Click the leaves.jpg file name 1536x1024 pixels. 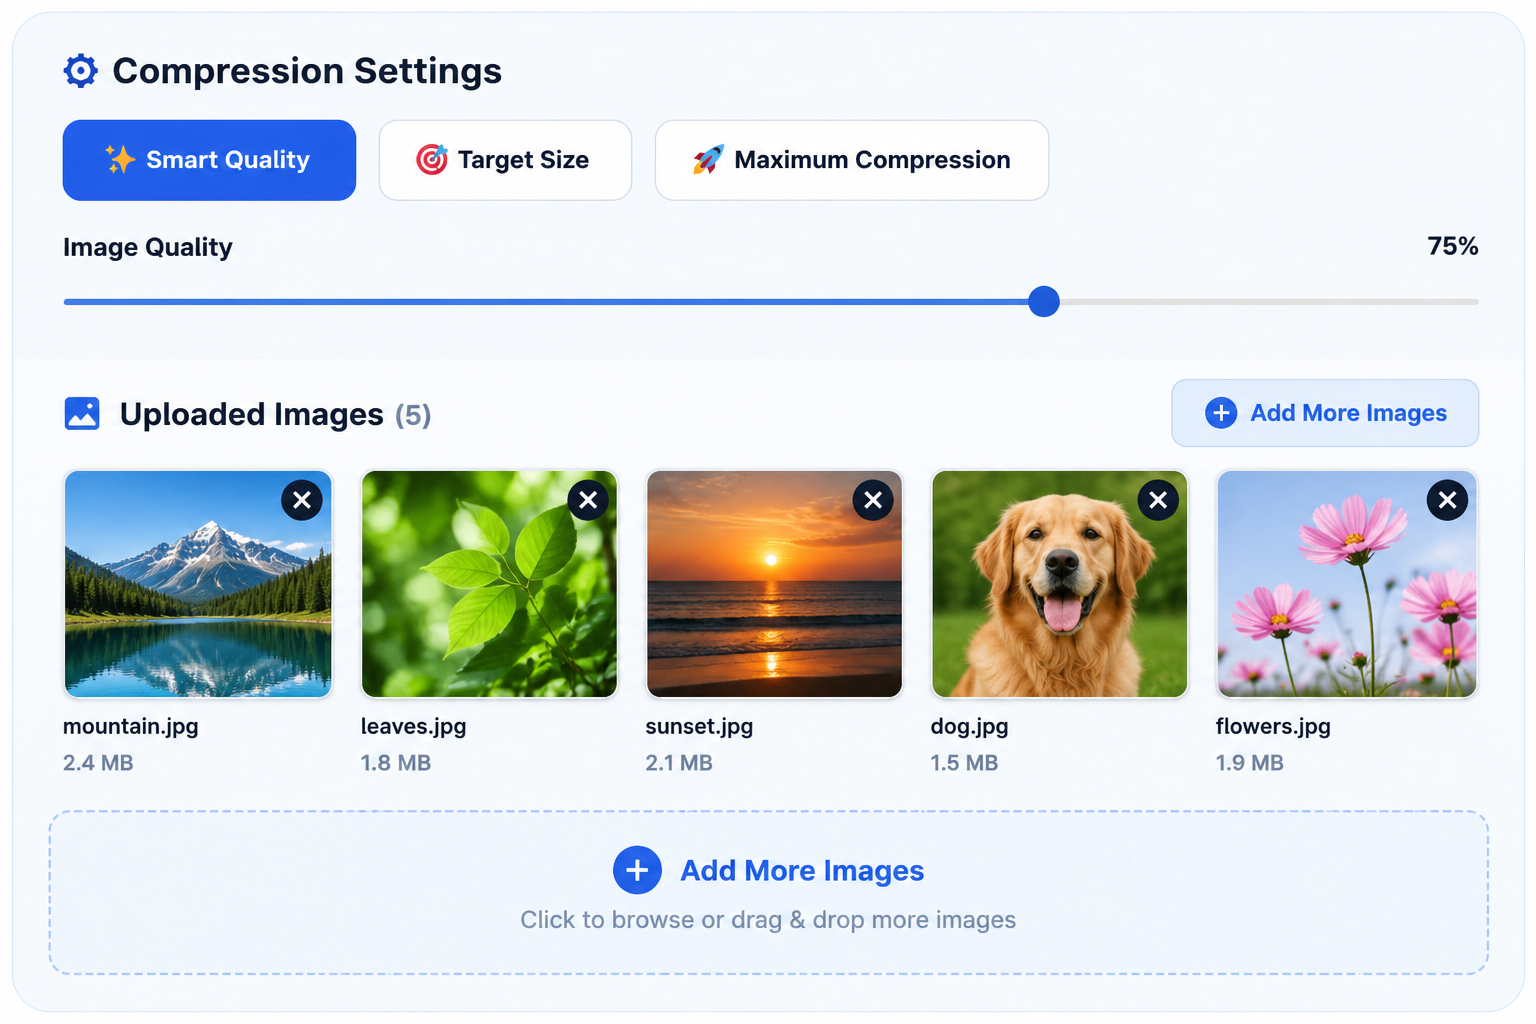[x=414, y=727]
